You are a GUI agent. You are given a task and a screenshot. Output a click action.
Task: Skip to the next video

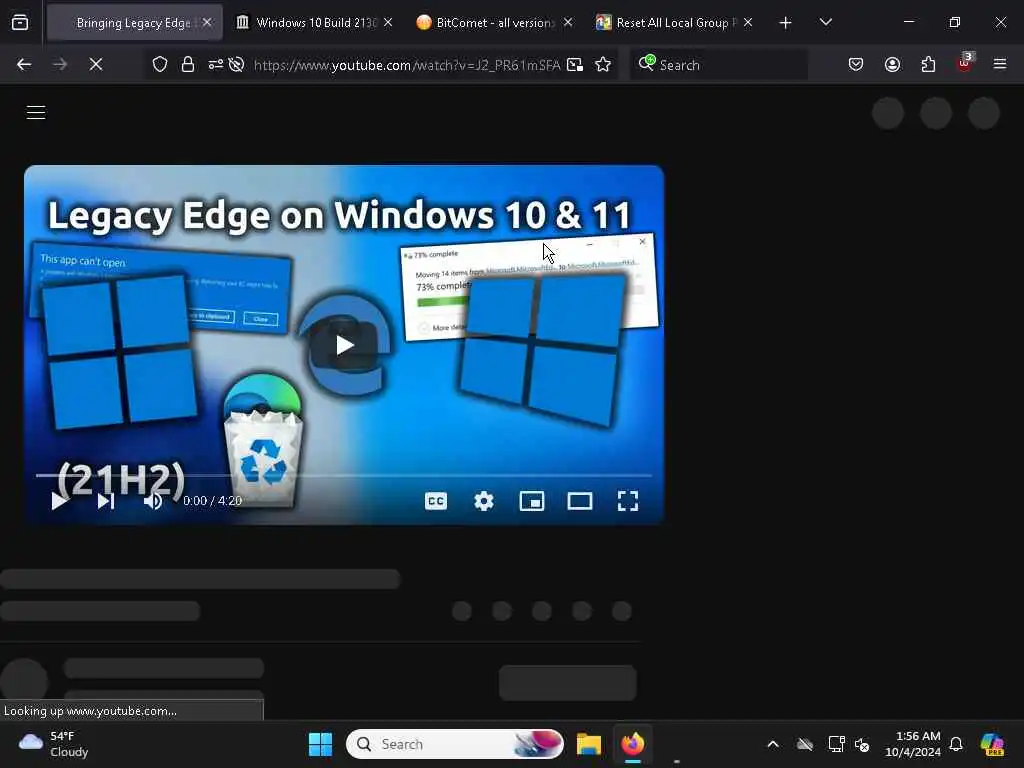pyautogui.click(x=106, y=501)
